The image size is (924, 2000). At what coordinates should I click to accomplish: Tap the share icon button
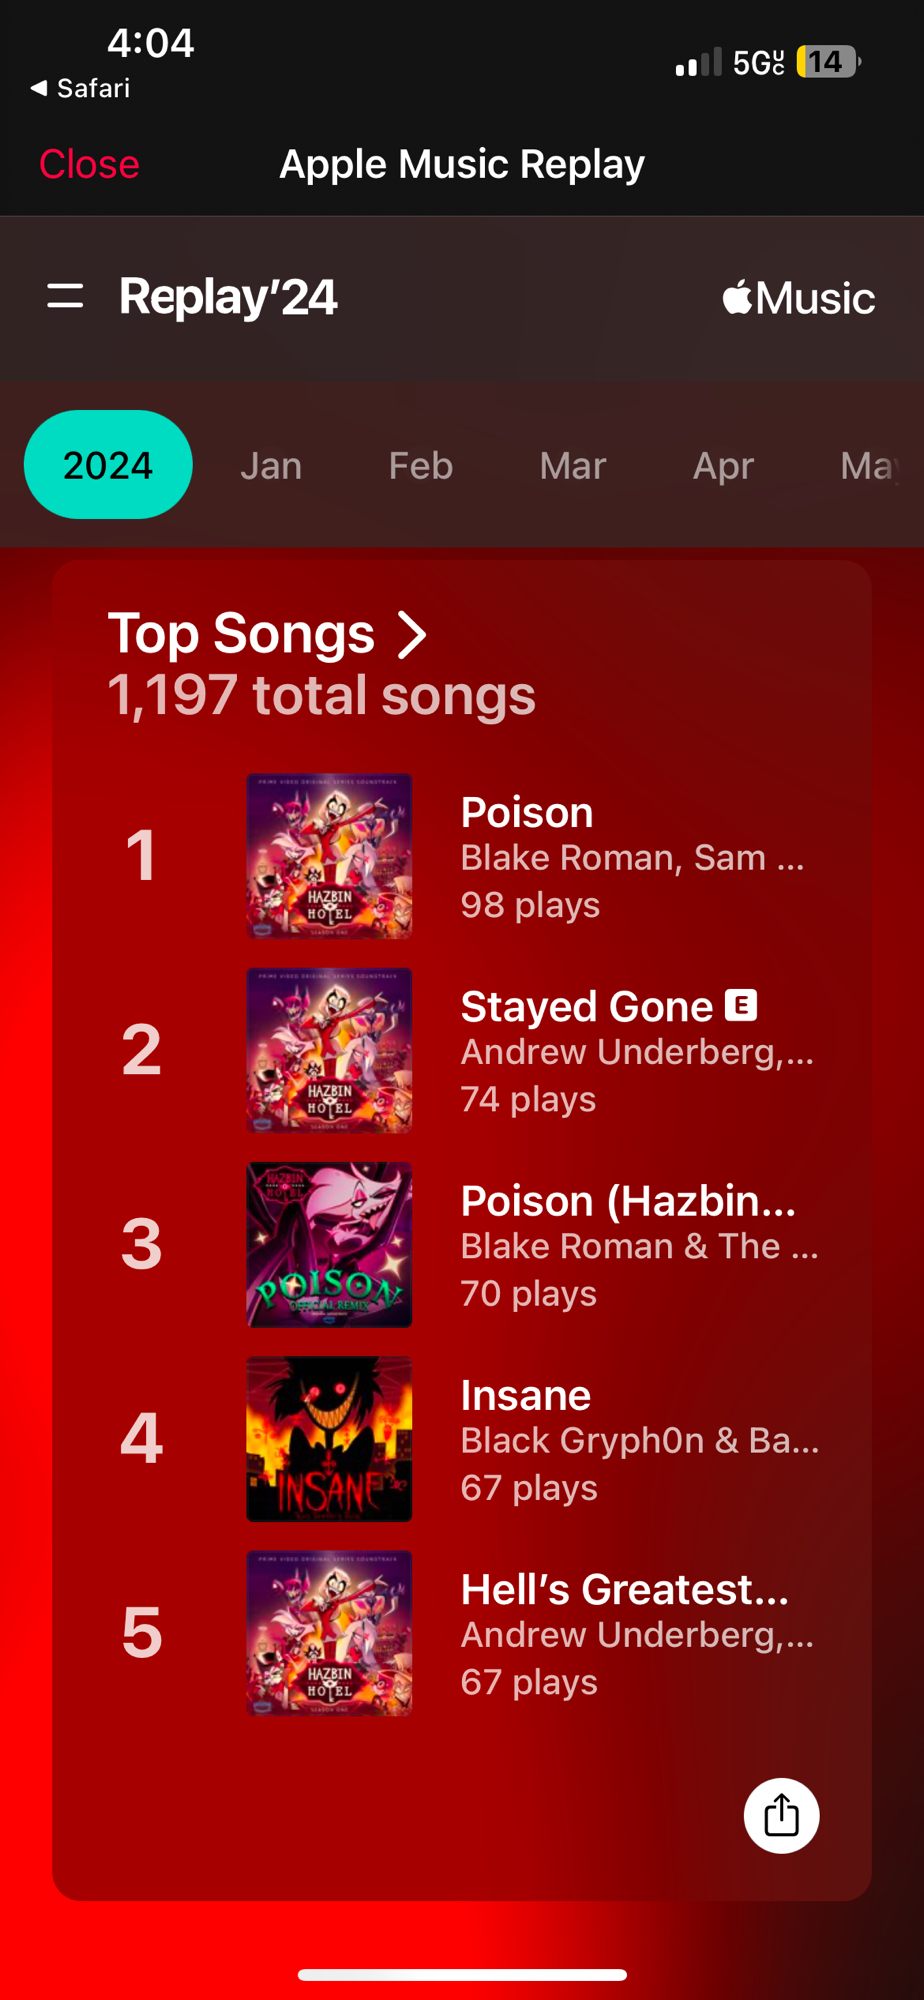781,1815
